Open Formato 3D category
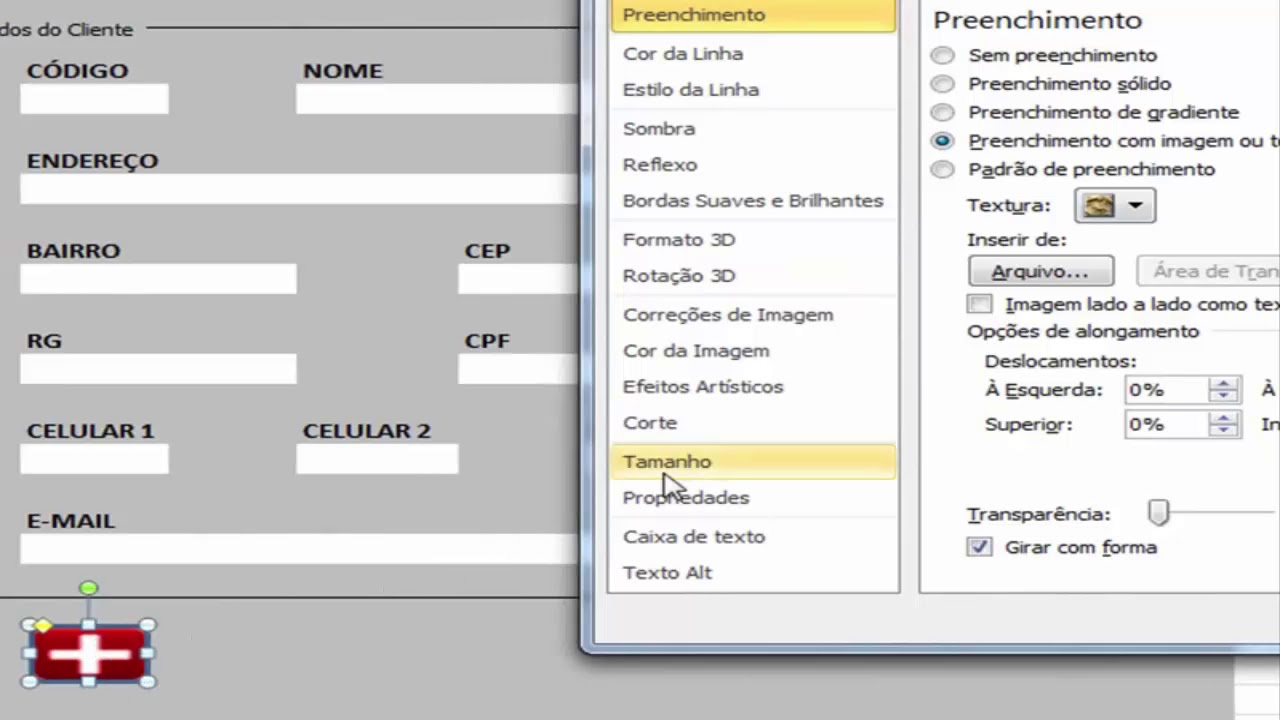Screen dimensions: 1280x720 point(753,240)
